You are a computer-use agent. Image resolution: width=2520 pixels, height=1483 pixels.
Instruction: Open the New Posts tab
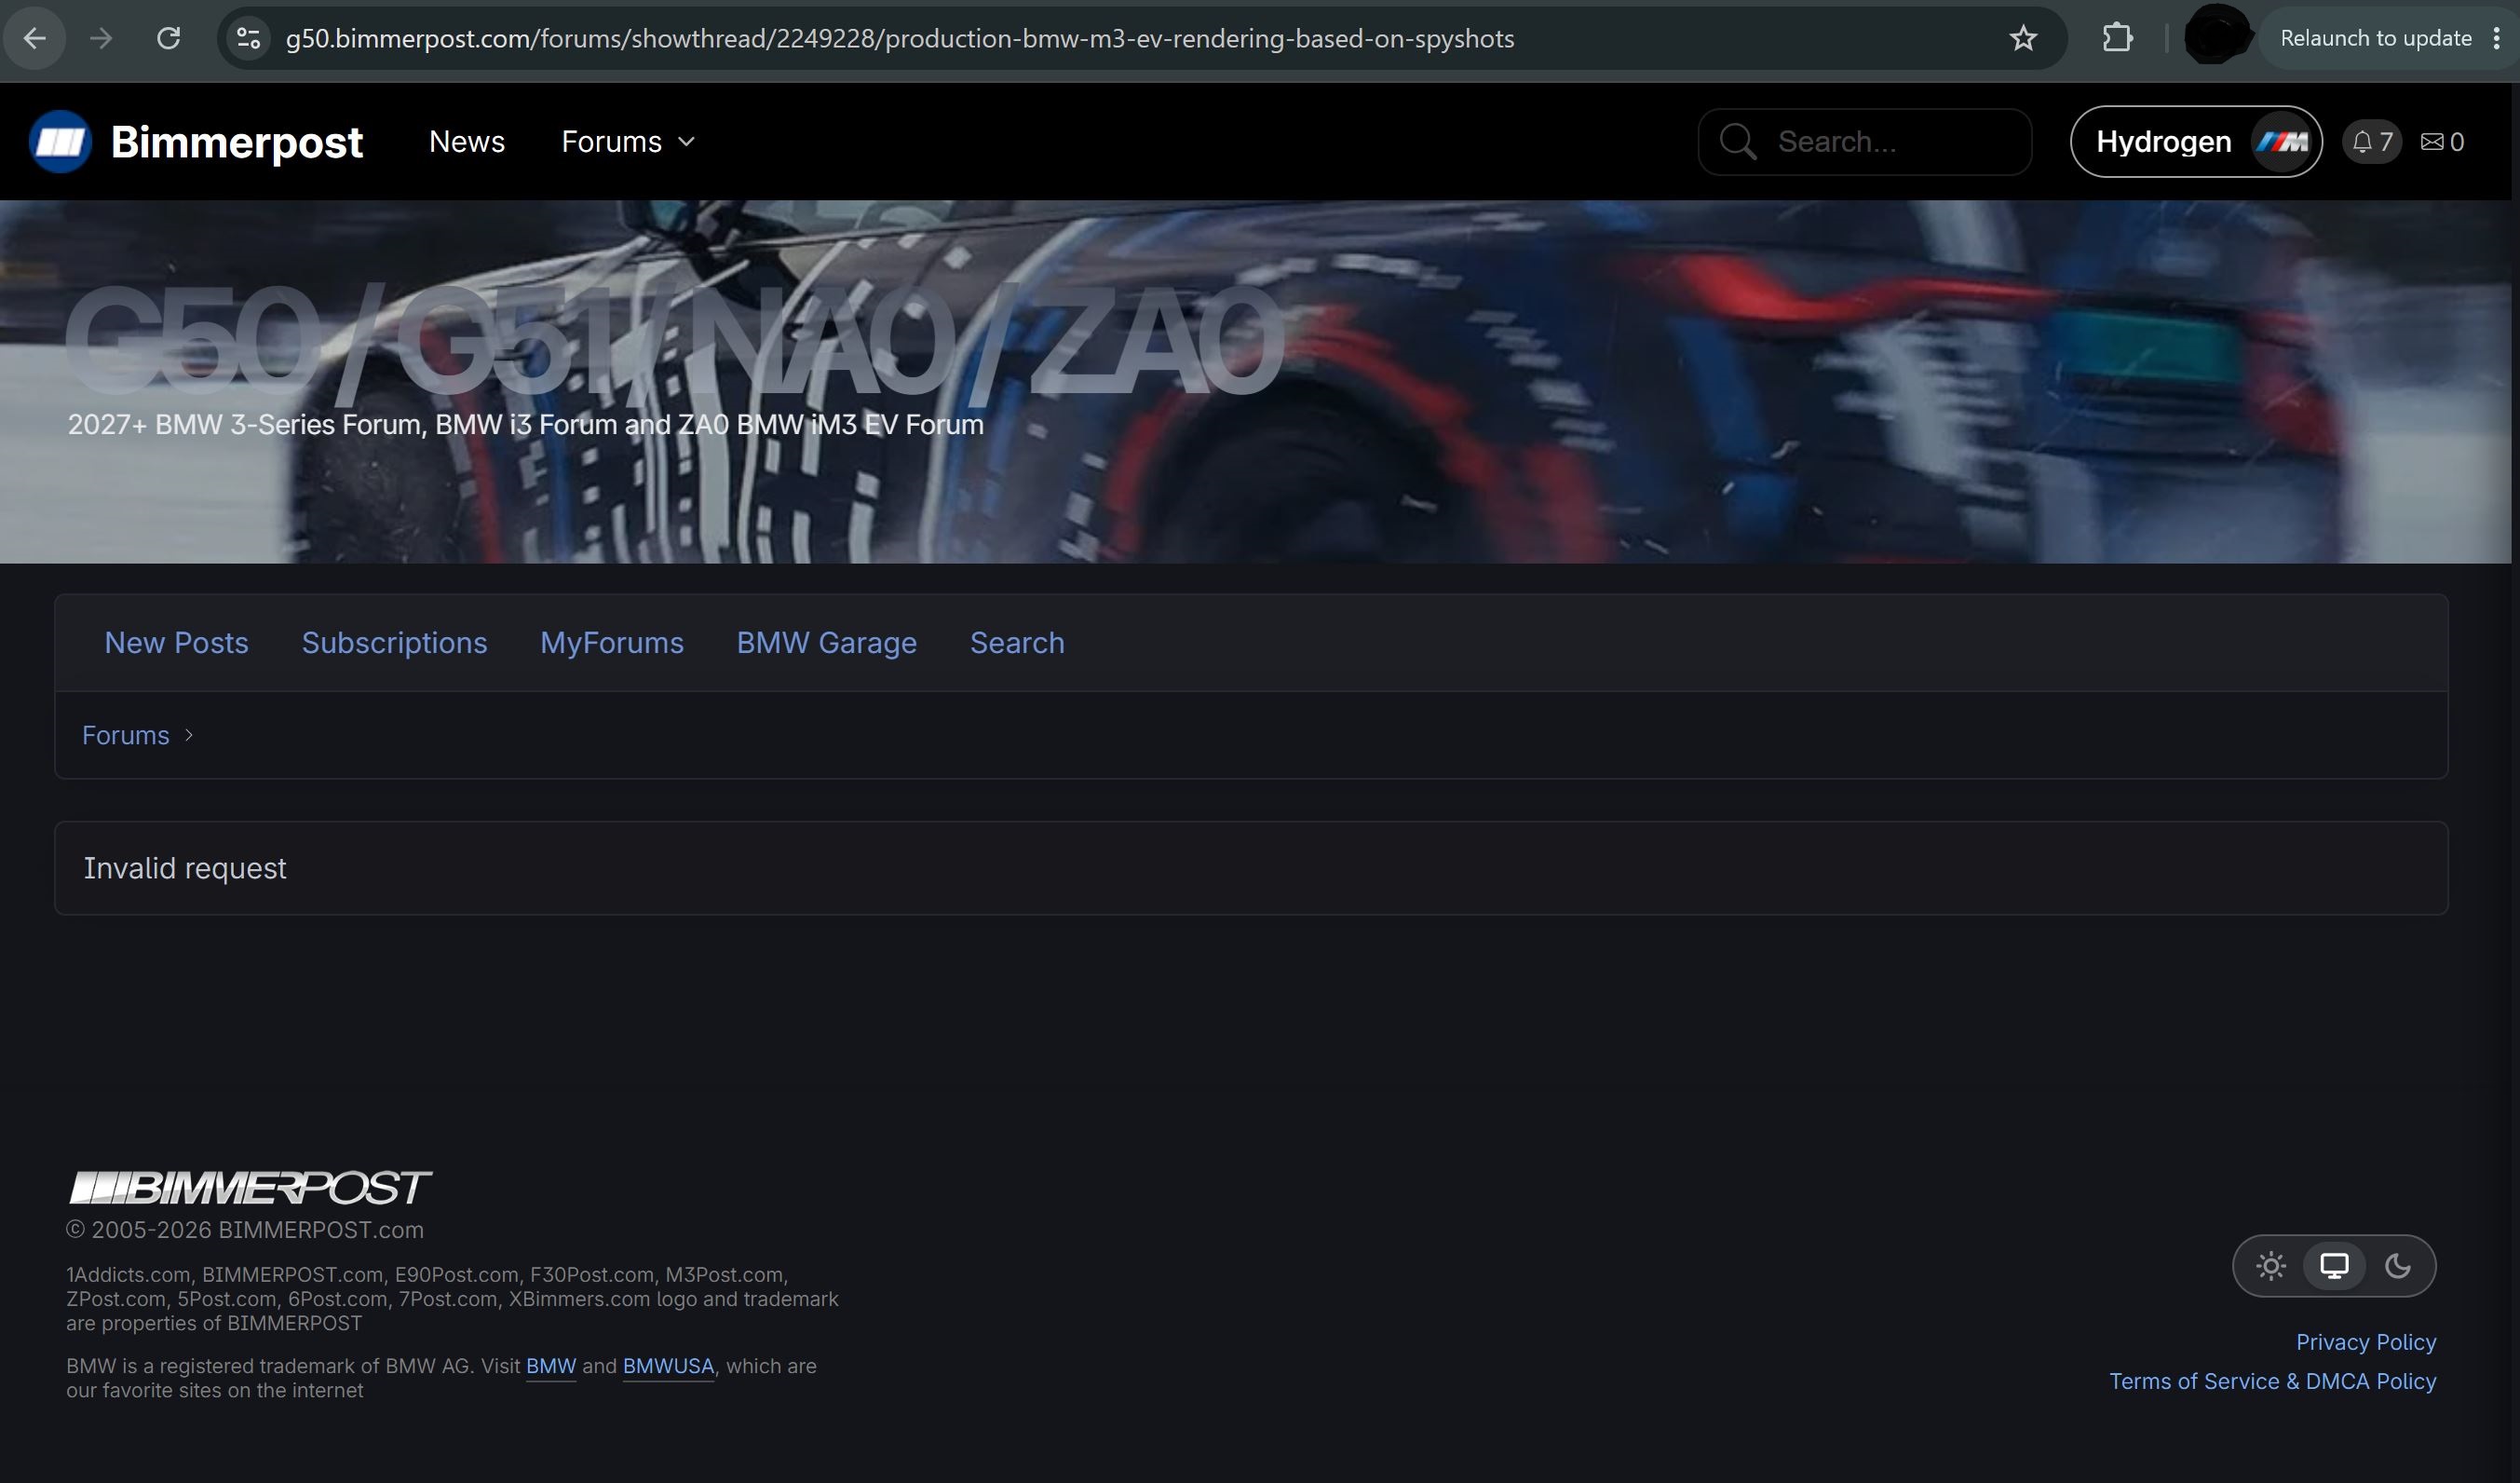[x=176, y=643]
